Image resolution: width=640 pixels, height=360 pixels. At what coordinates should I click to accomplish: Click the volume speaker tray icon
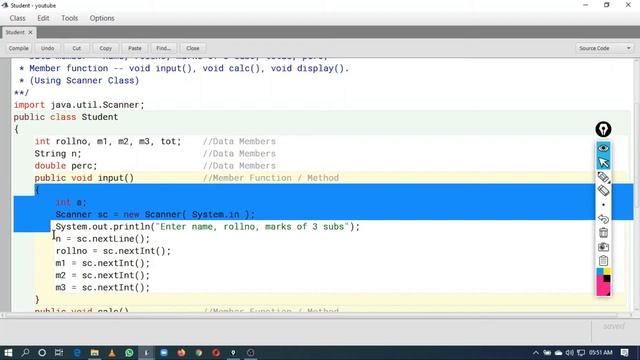569,352
